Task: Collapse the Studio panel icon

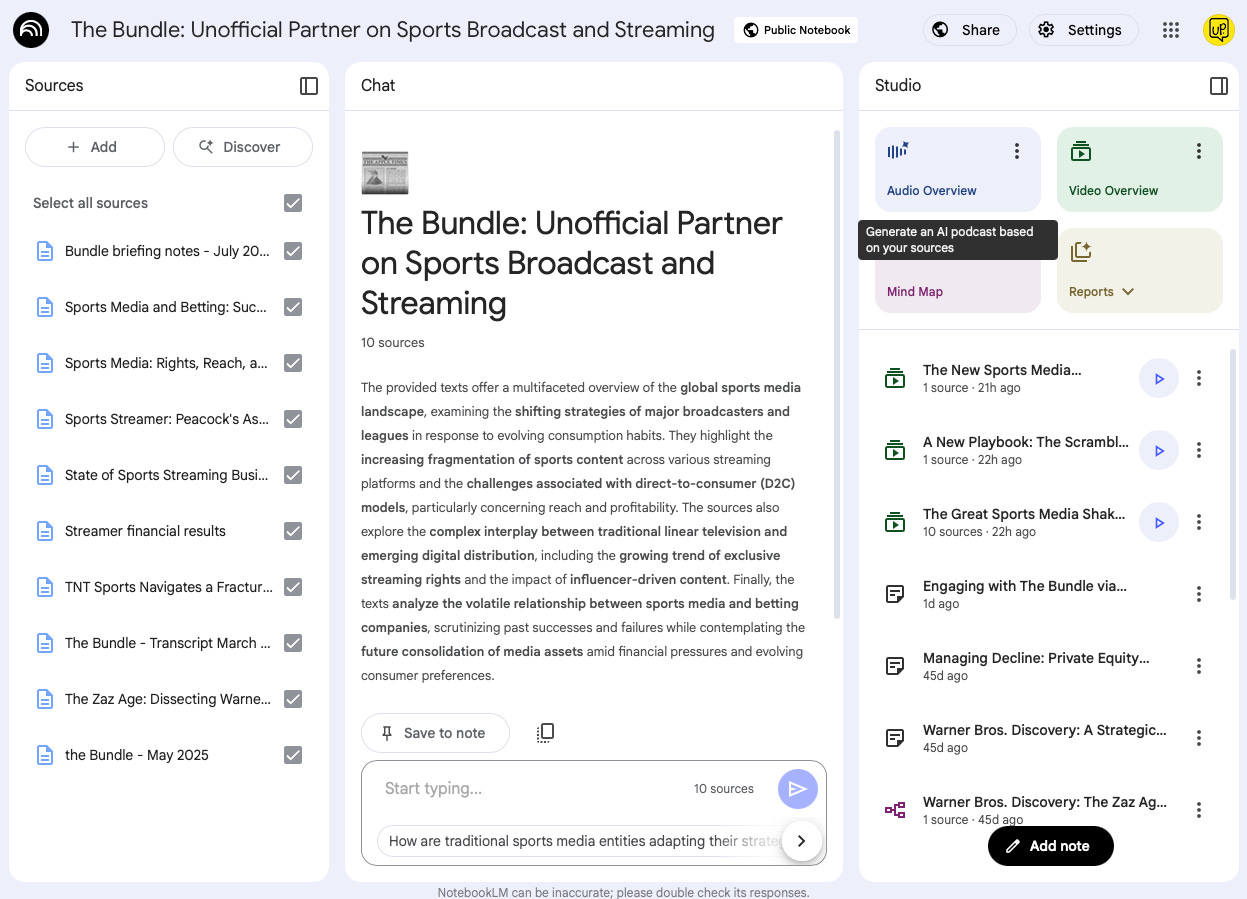Action: click(x=1219, y=86)
